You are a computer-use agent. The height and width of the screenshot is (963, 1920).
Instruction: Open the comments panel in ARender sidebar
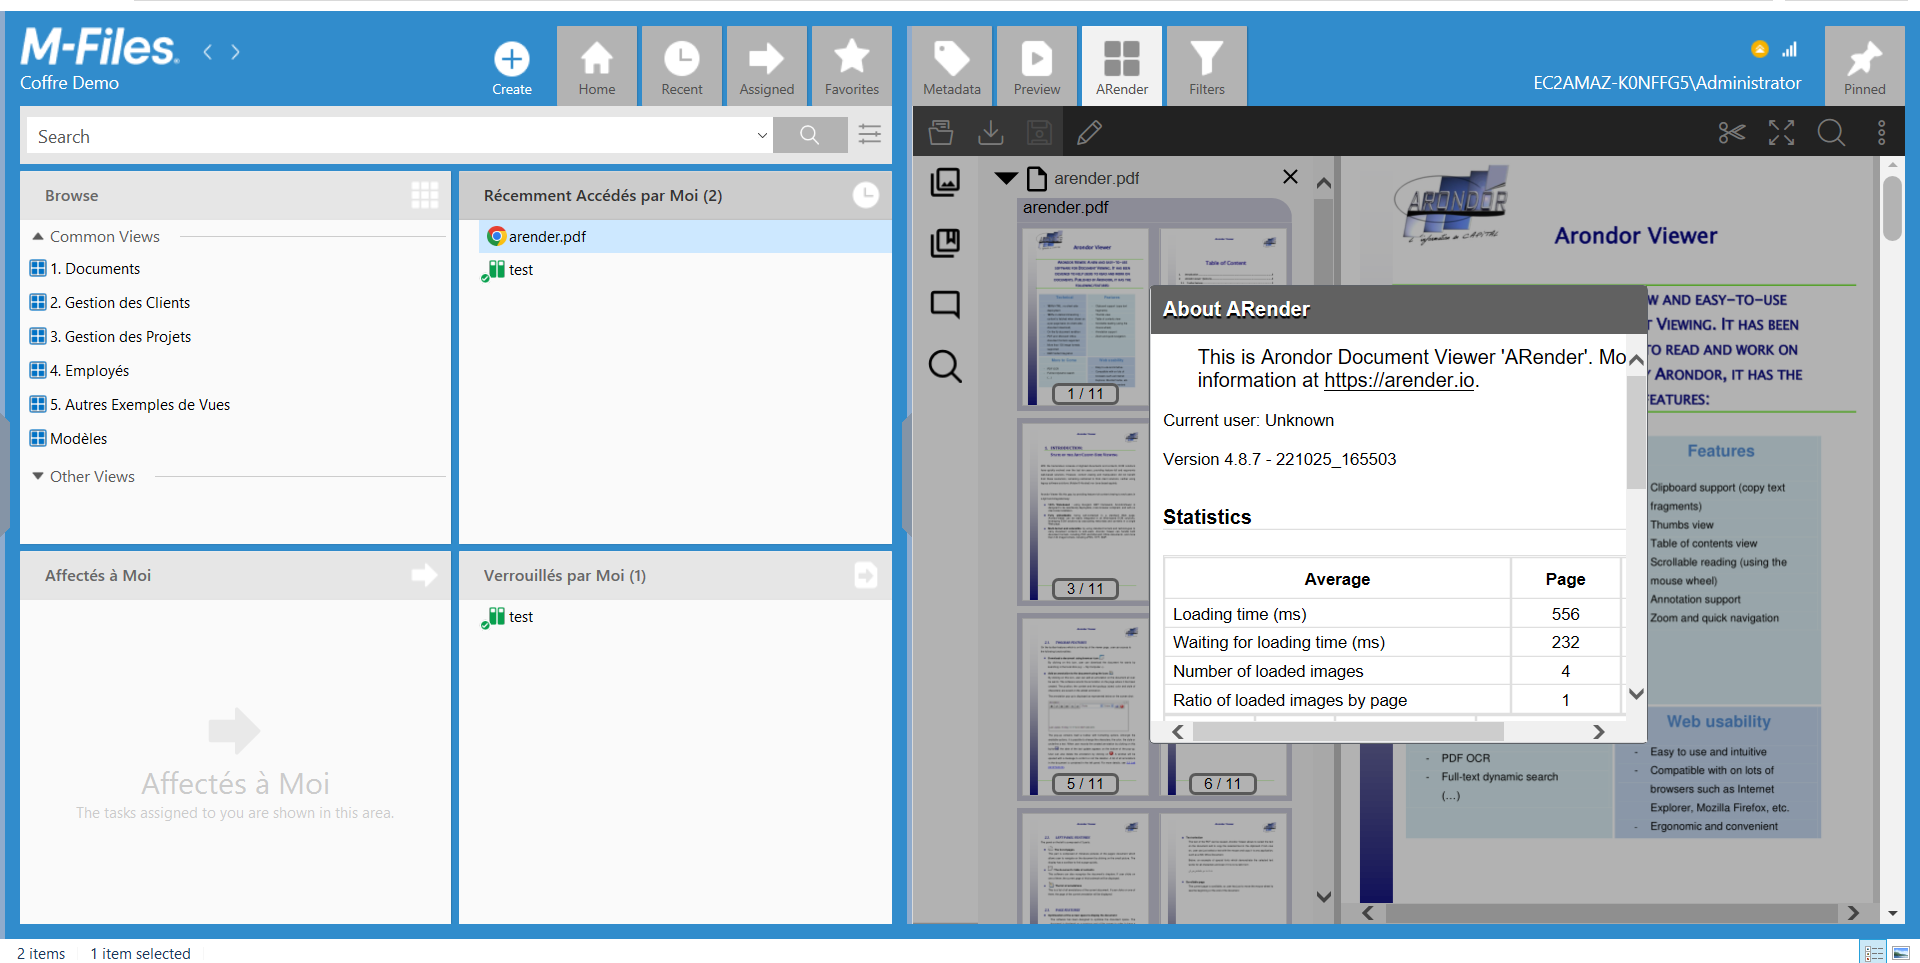point(945,304)
